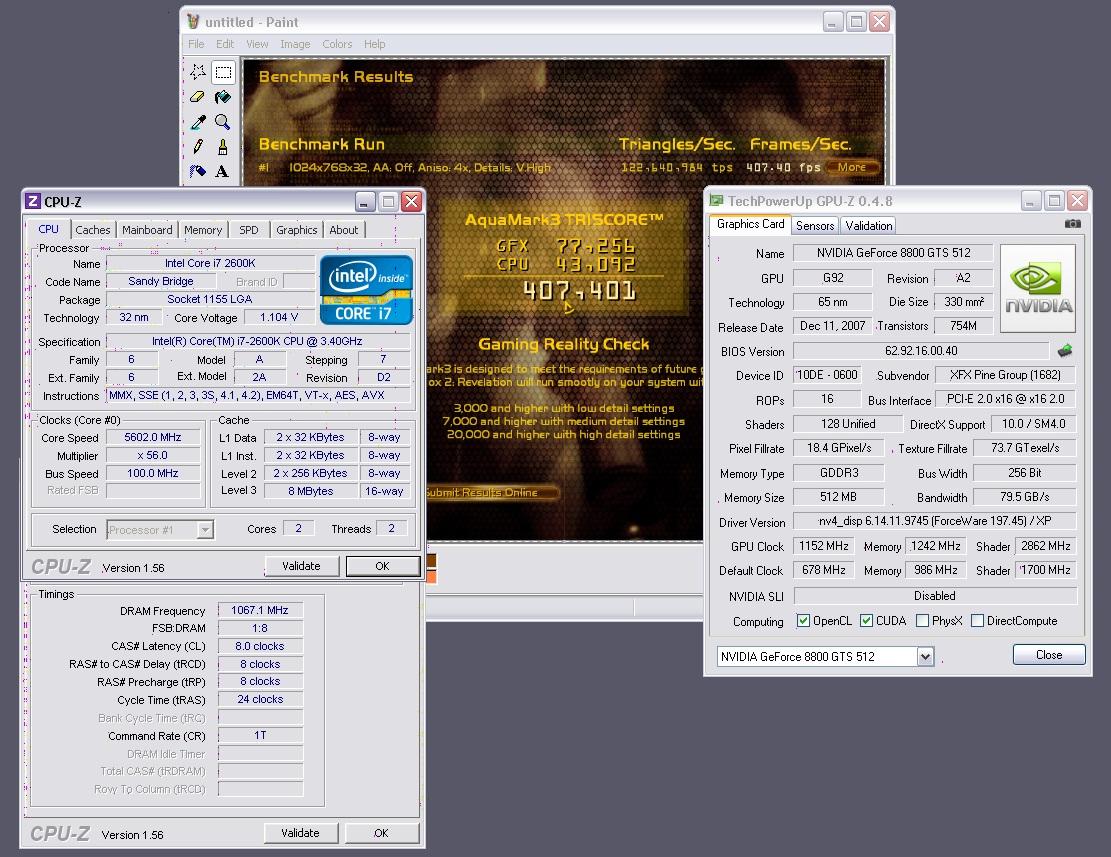Click the NVIDIA logo in GPU-Z
This screenshot has width=1111, height=857.
point(1038,289)
